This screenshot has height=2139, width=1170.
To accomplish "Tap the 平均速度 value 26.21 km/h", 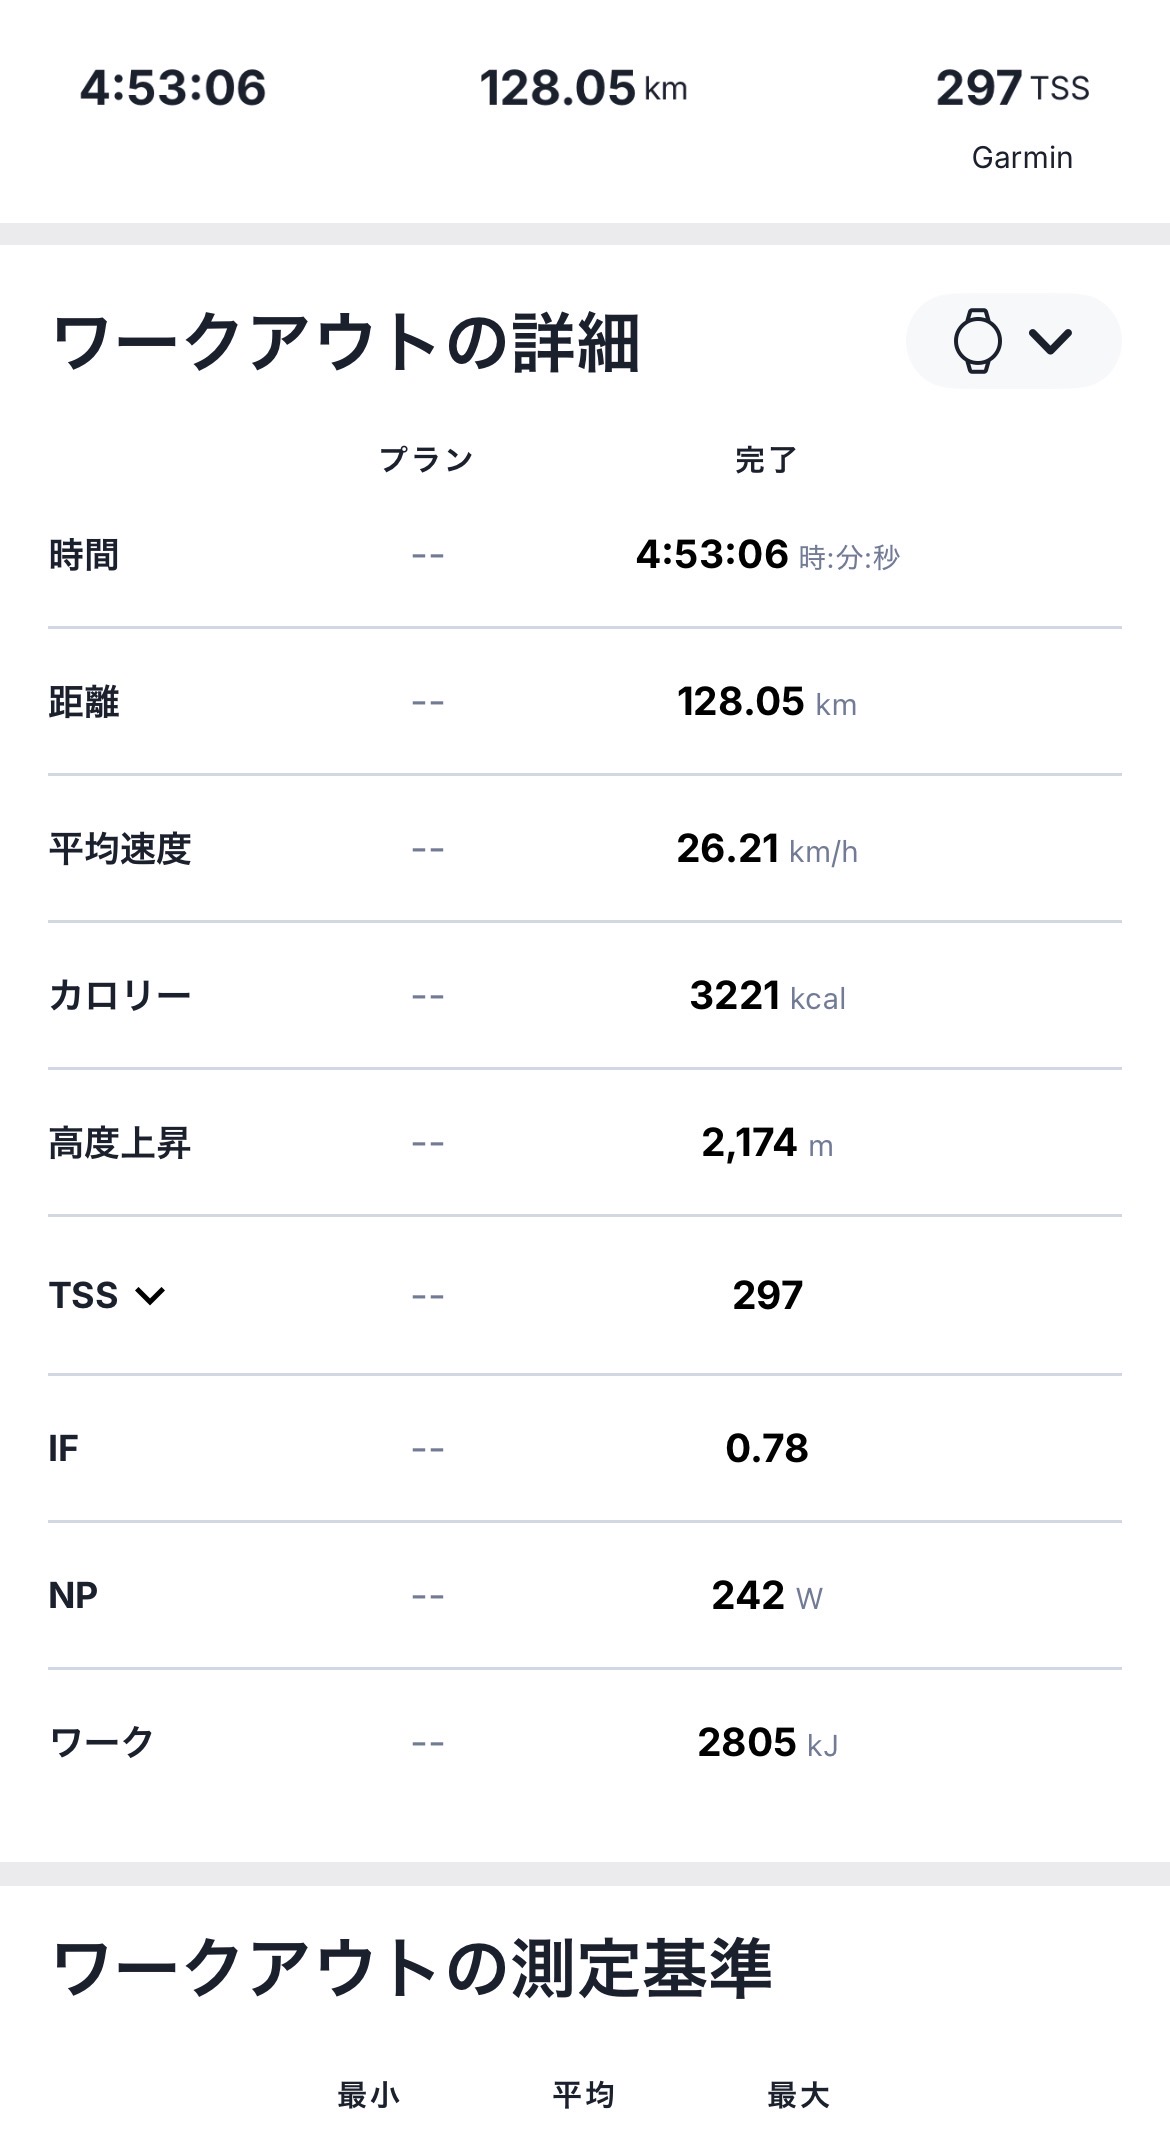I will (767, 849).
